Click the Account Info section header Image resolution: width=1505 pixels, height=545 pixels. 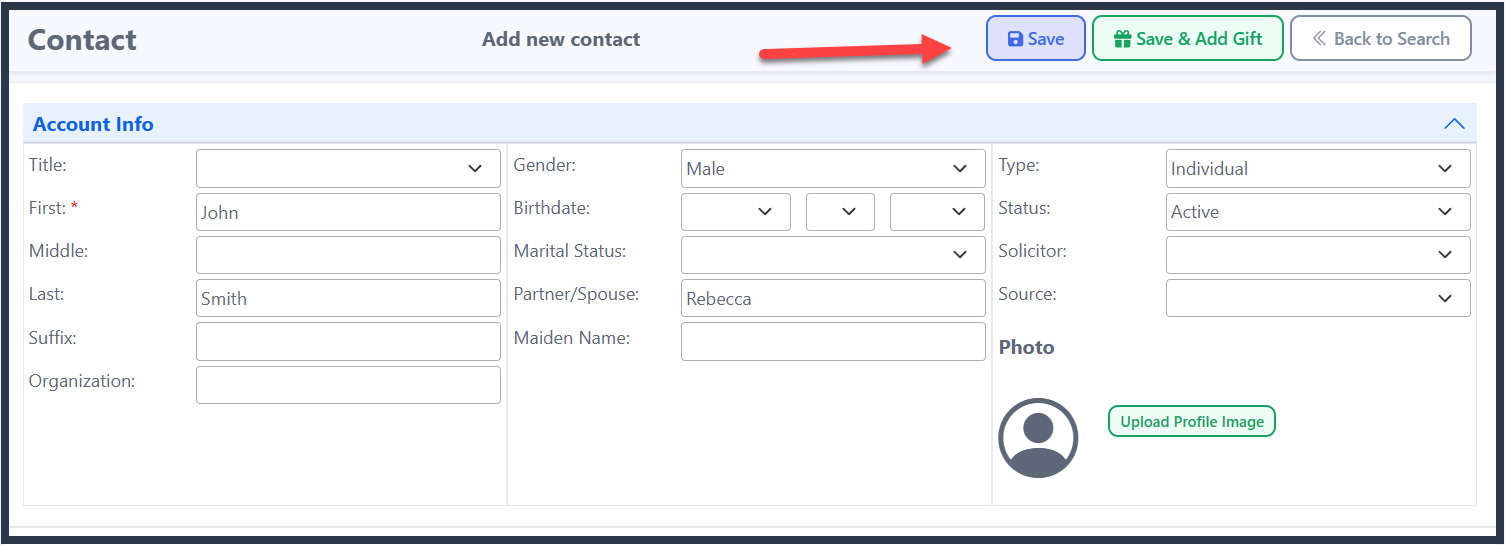[x=750, y=124]
